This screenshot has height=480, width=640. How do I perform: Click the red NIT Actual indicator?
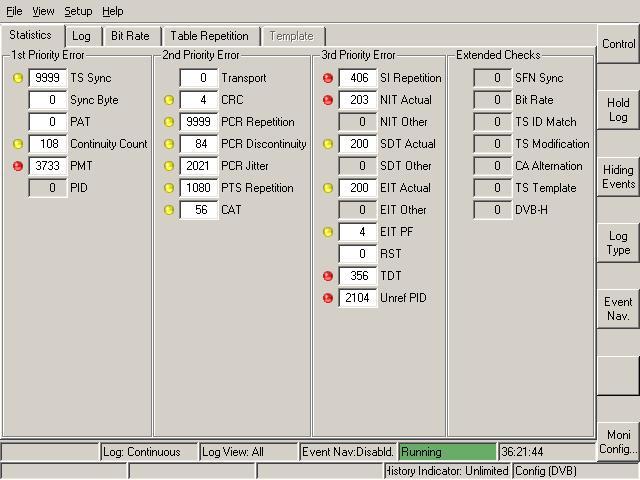328,100
